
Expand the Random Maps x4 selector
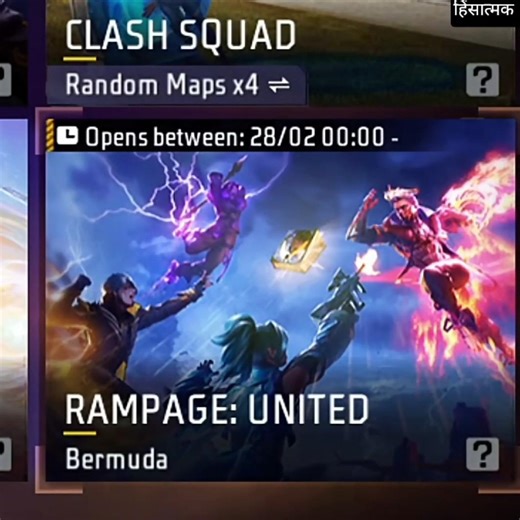coord(176,85)
